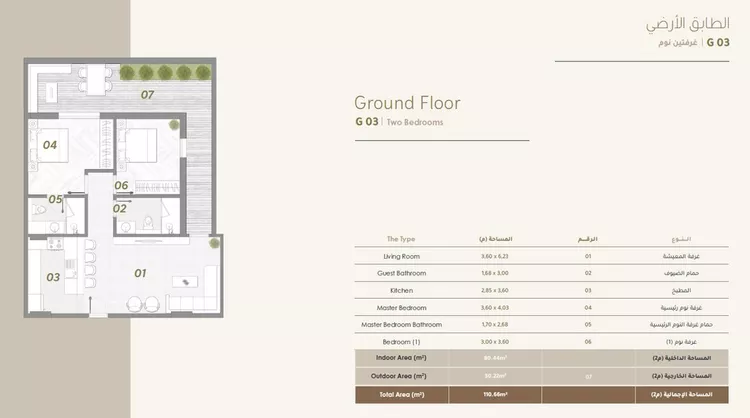Click the Arabic cell "غرفة نوم رئيسية"
Screen dimensions: 750x418
pos(681,308)
